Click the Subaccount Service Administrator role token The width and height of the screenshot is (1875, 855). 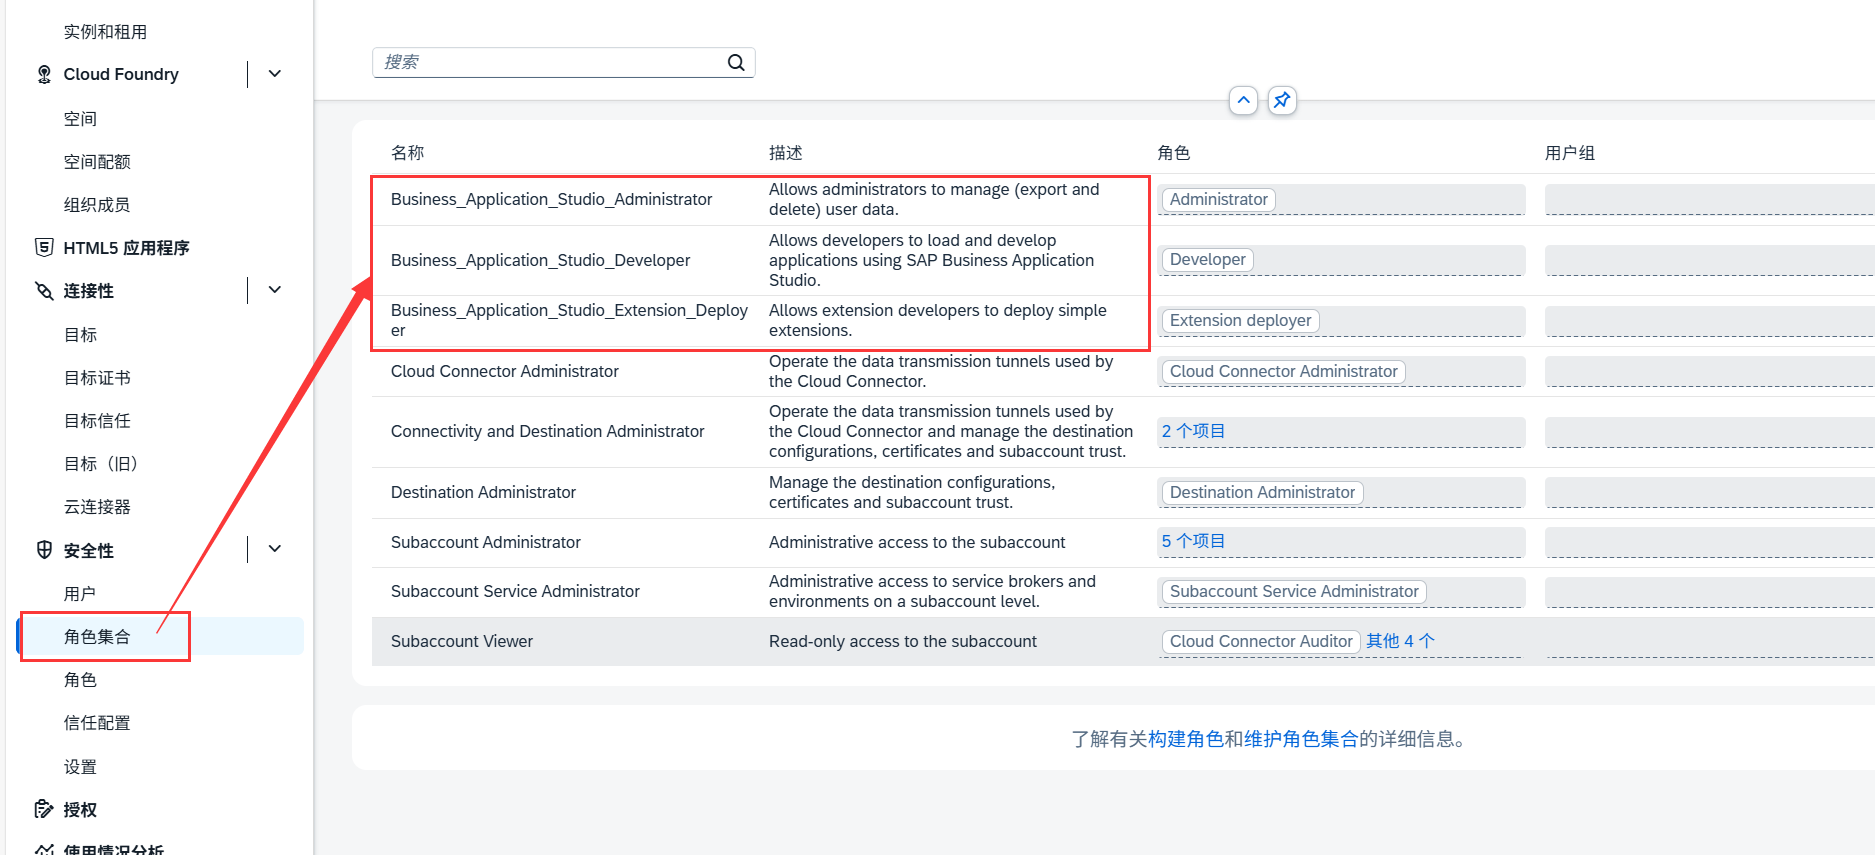(1294, 592)
